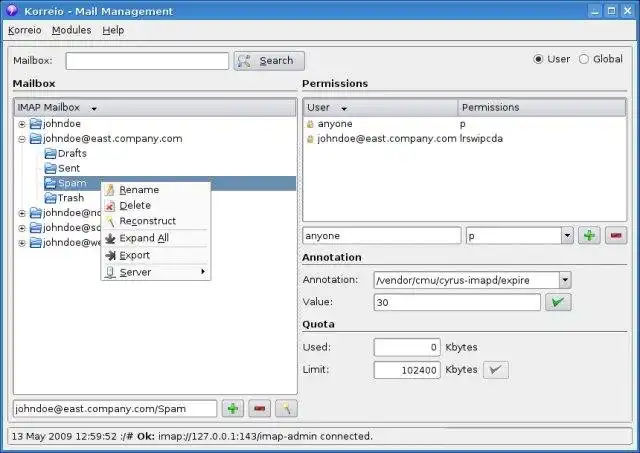Image resolution: width=640 pixels, height=453 pixels.
Task: Expand the johndoe@so... mailbox node
Action: click(x=22, y=228)
